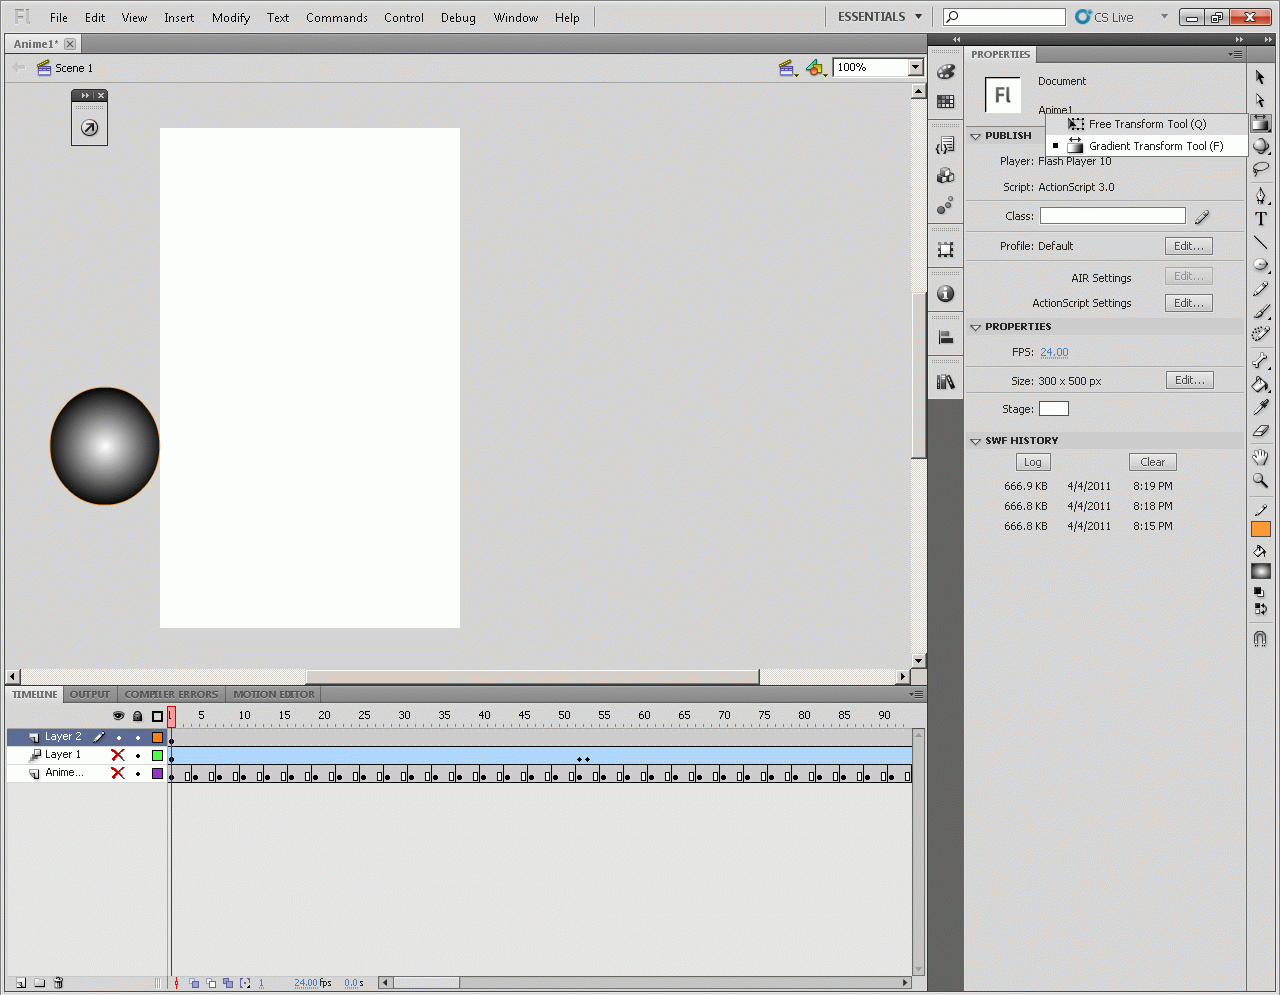The height and width of the screenshot is (995, 1280).
Task: Open the Color panel palette icon
Action: (945, 72)
